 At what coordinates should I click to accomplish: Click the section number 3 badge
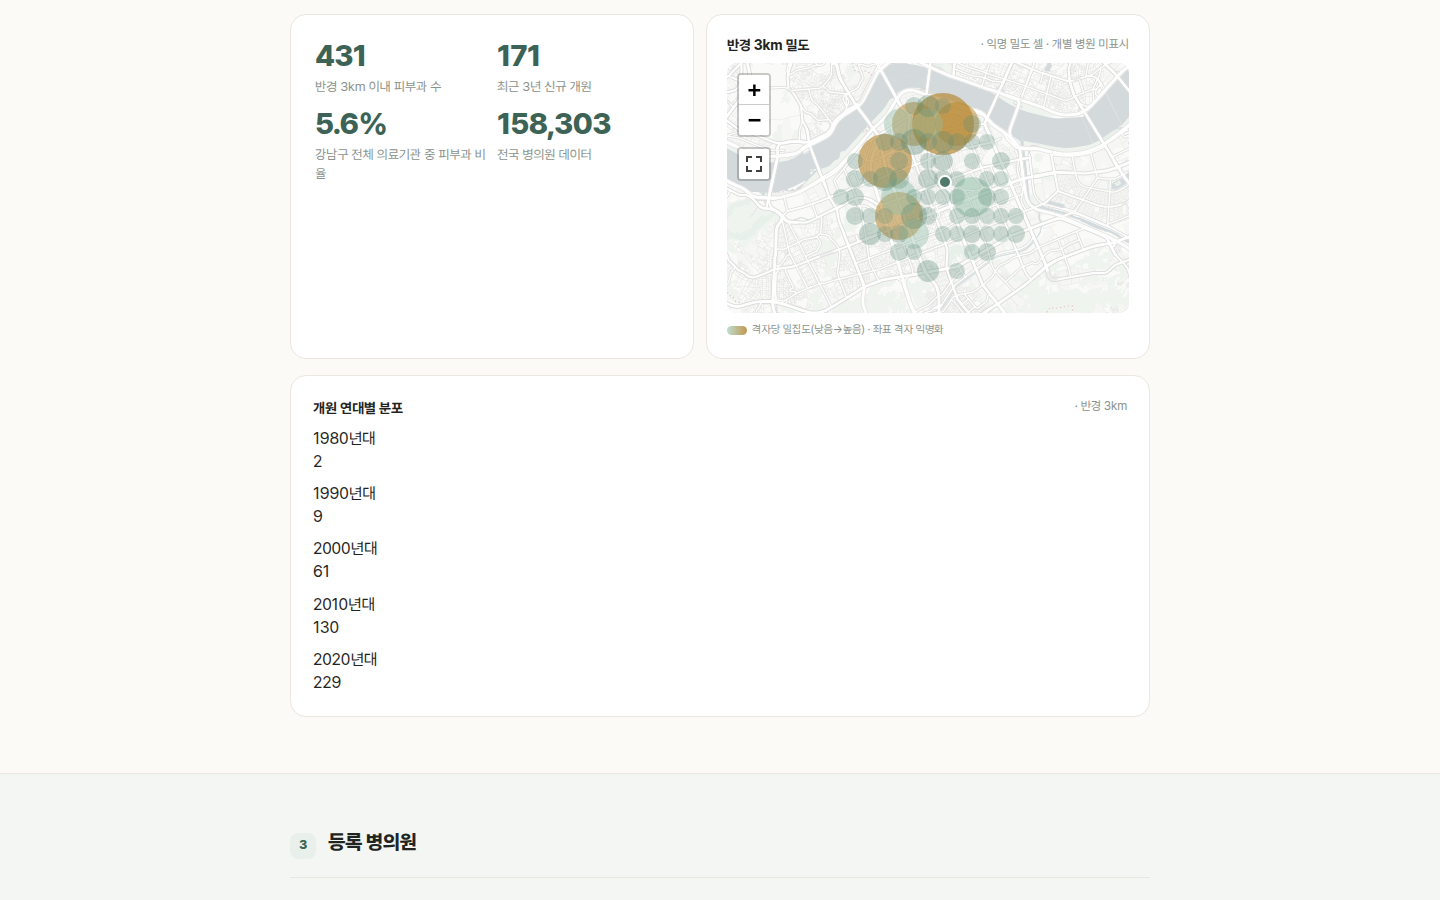point(303,845)
